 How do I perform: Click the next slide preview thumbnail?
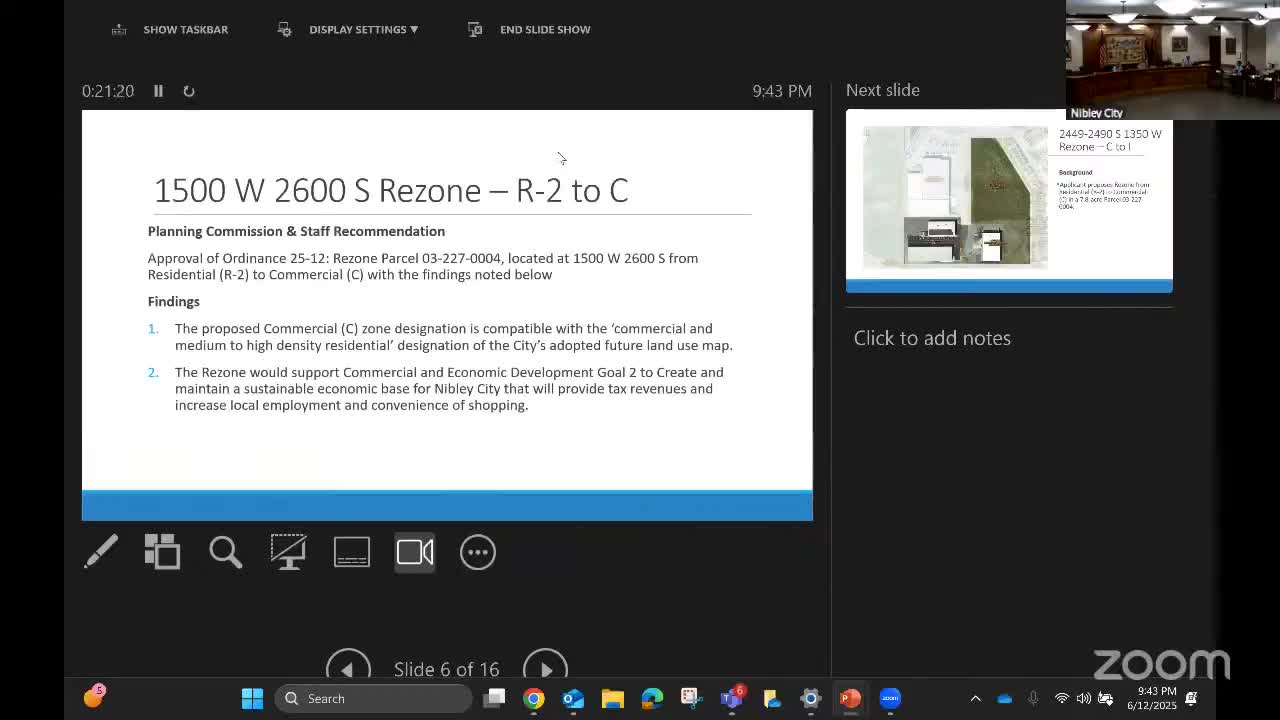1008,200
